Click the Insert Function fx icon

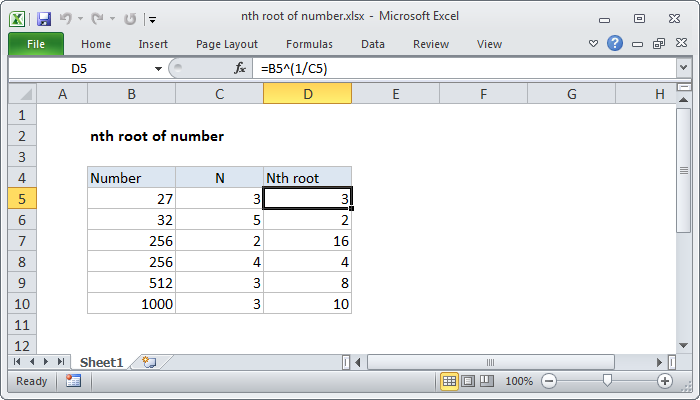(x=240, y=68)
